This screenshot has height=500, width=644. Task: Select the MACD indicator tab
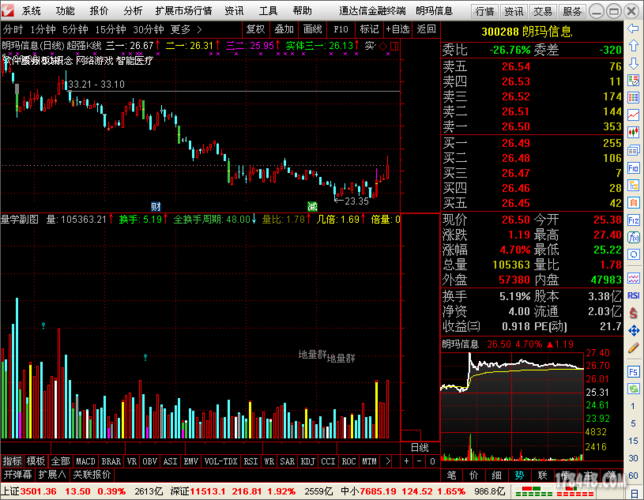click(x=85, y=461)
